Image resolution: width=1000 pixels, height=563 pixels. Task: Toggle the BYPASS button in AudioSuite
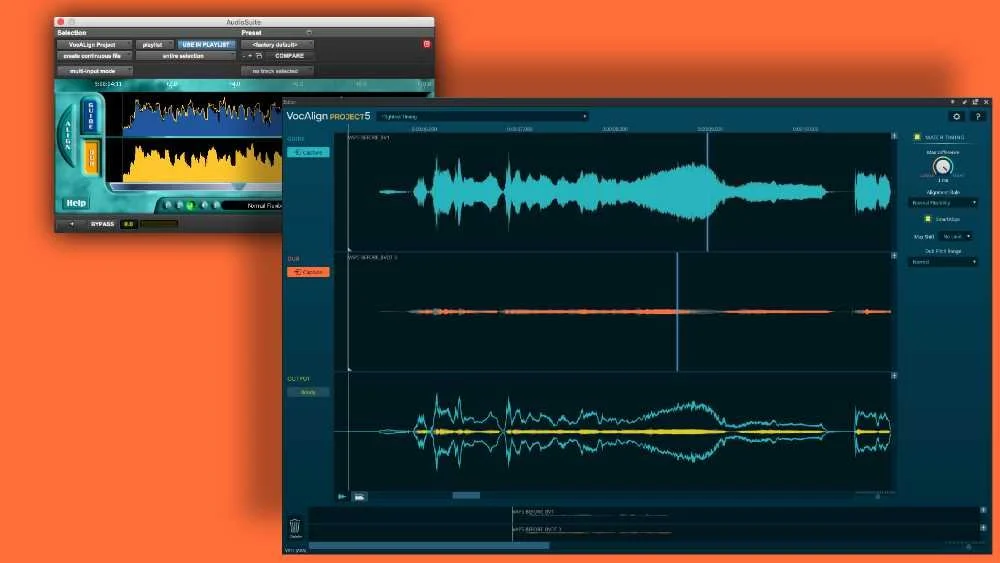[102, 224]
